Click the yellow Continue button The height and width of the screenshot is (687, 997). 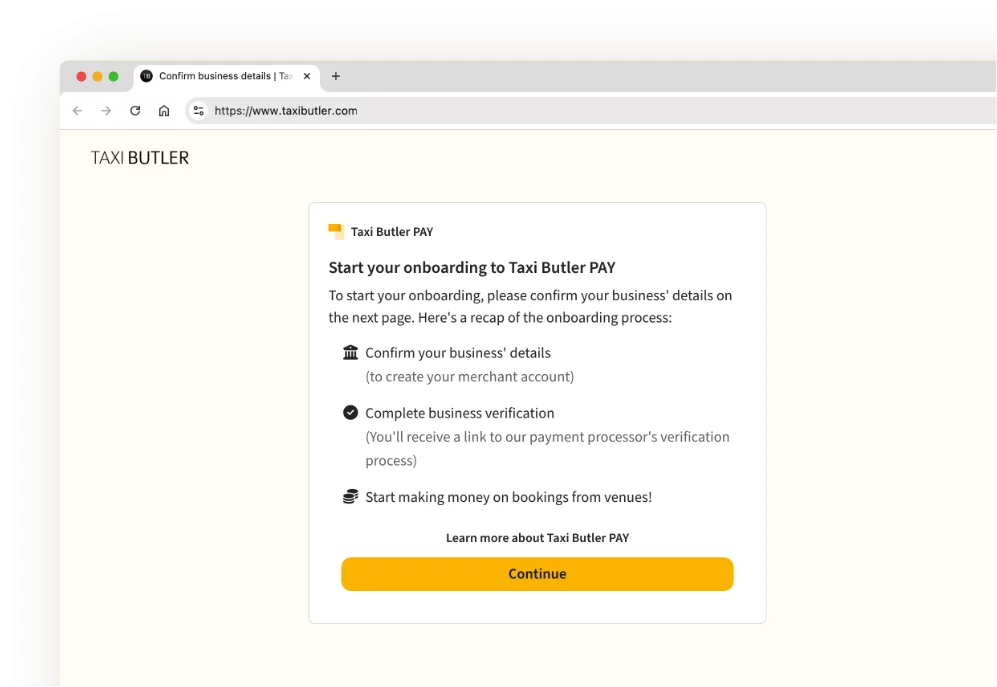click(537, 574)
